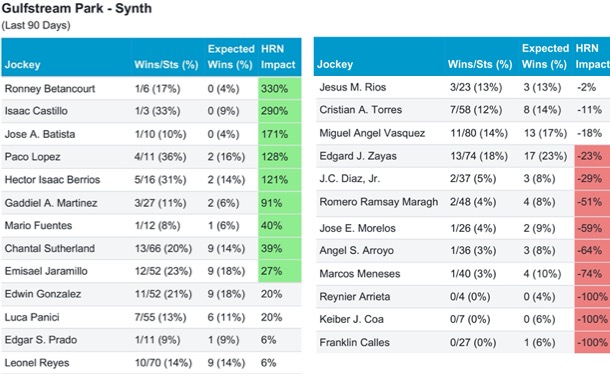
Task: Click the red -23% HRN Impact cell
Action: click(592, 156)
